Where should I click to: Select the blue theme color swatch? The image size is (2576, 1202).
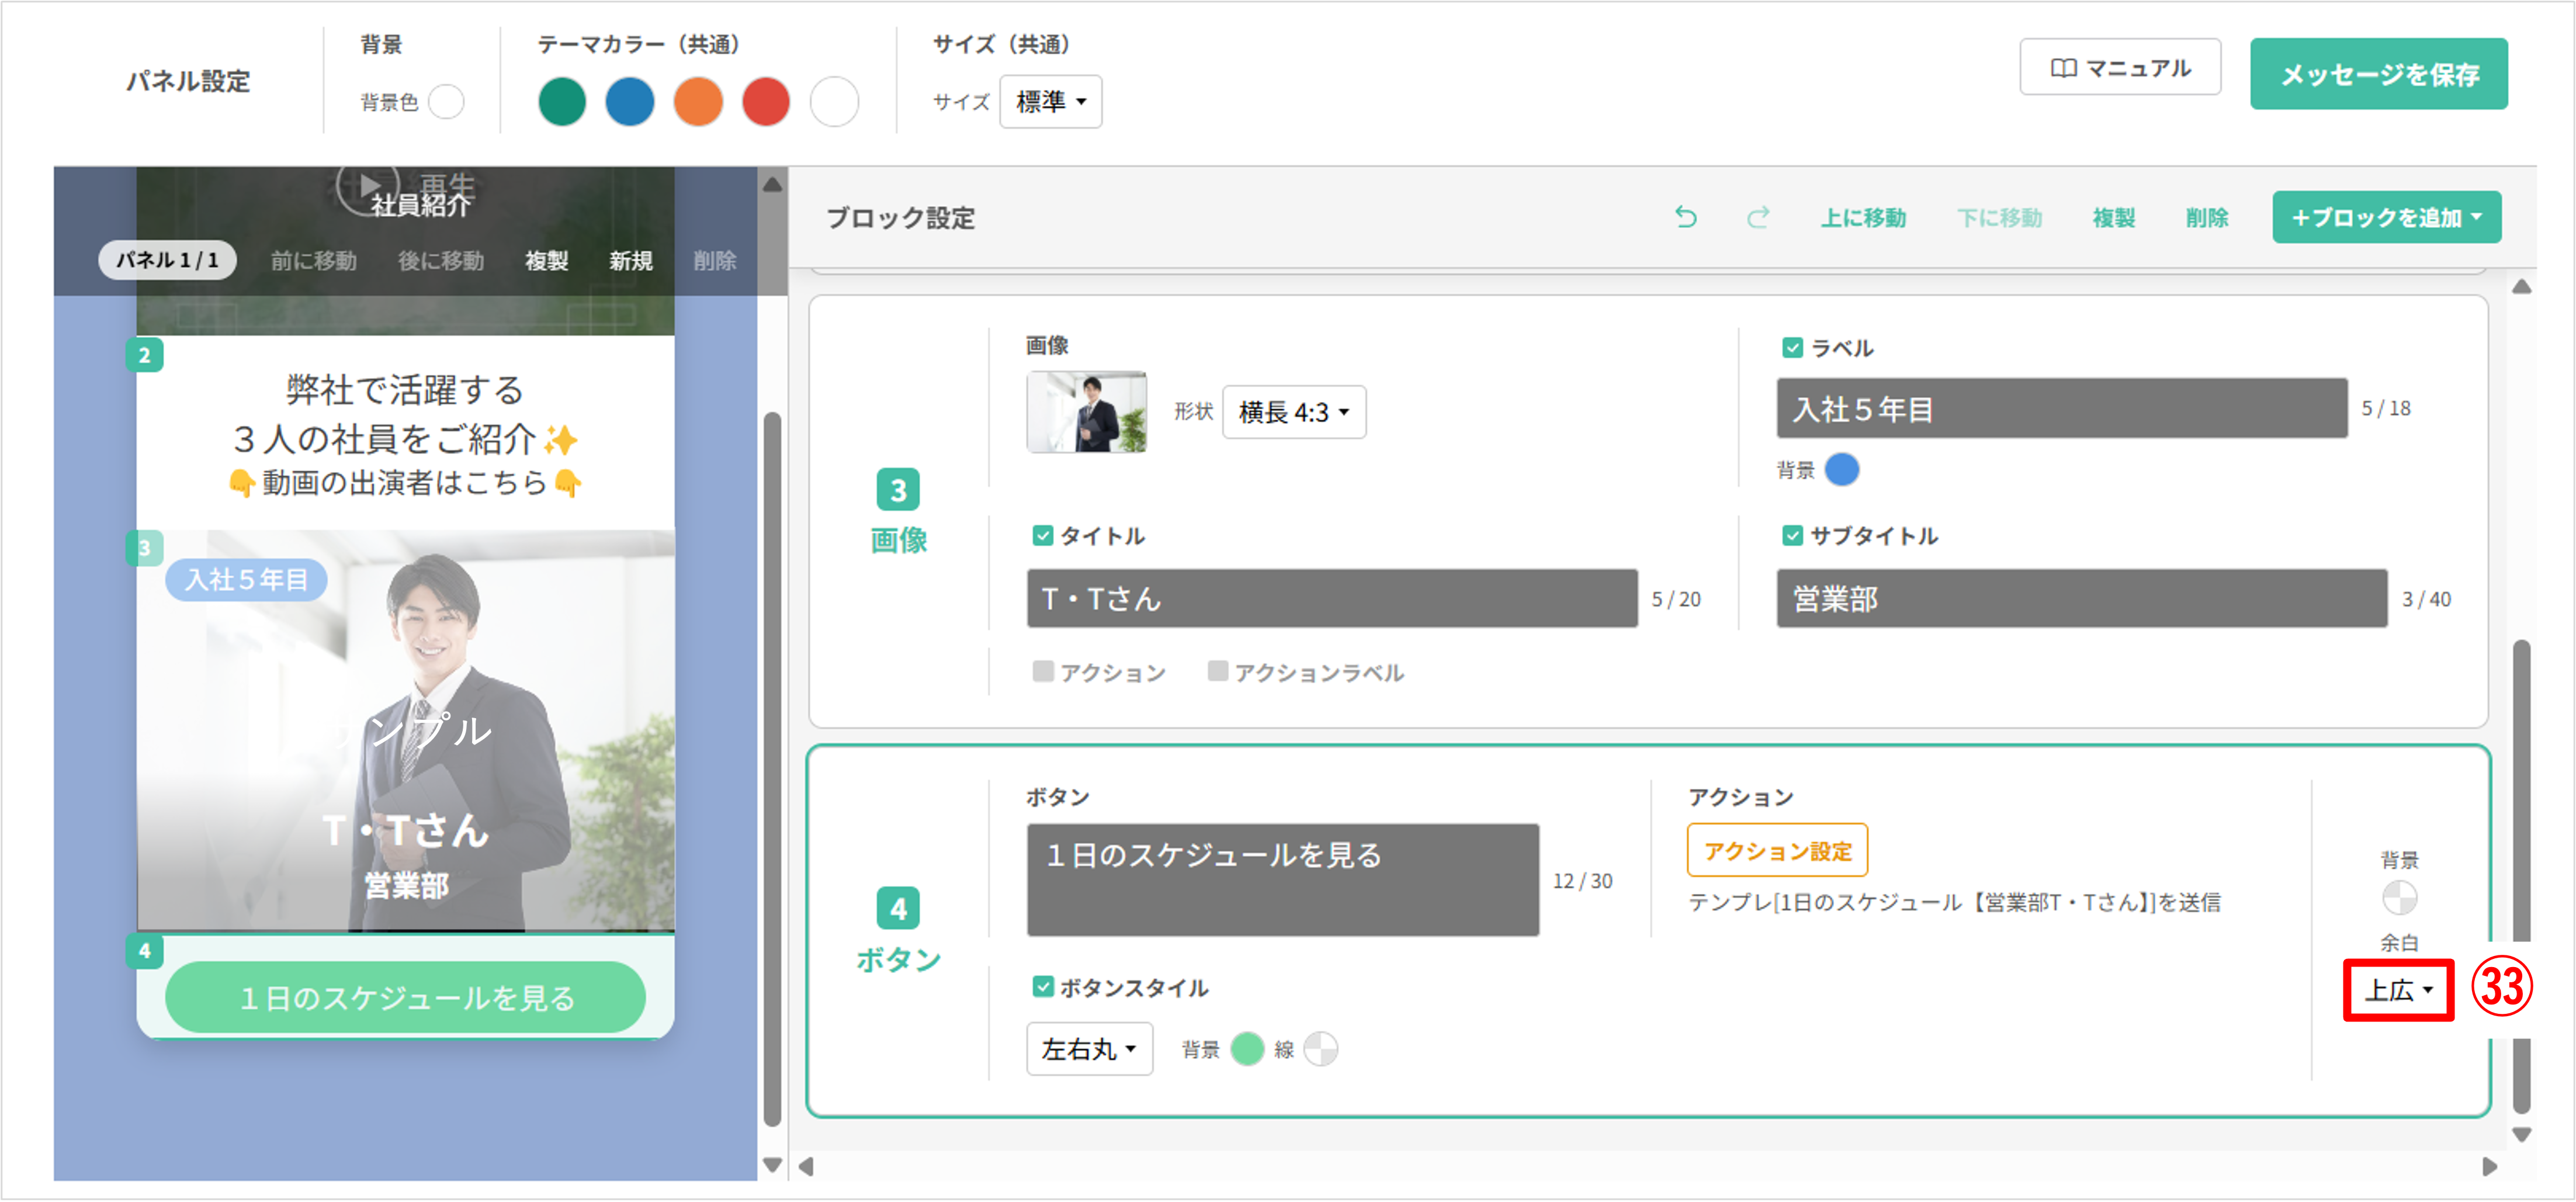coord(630,101)
